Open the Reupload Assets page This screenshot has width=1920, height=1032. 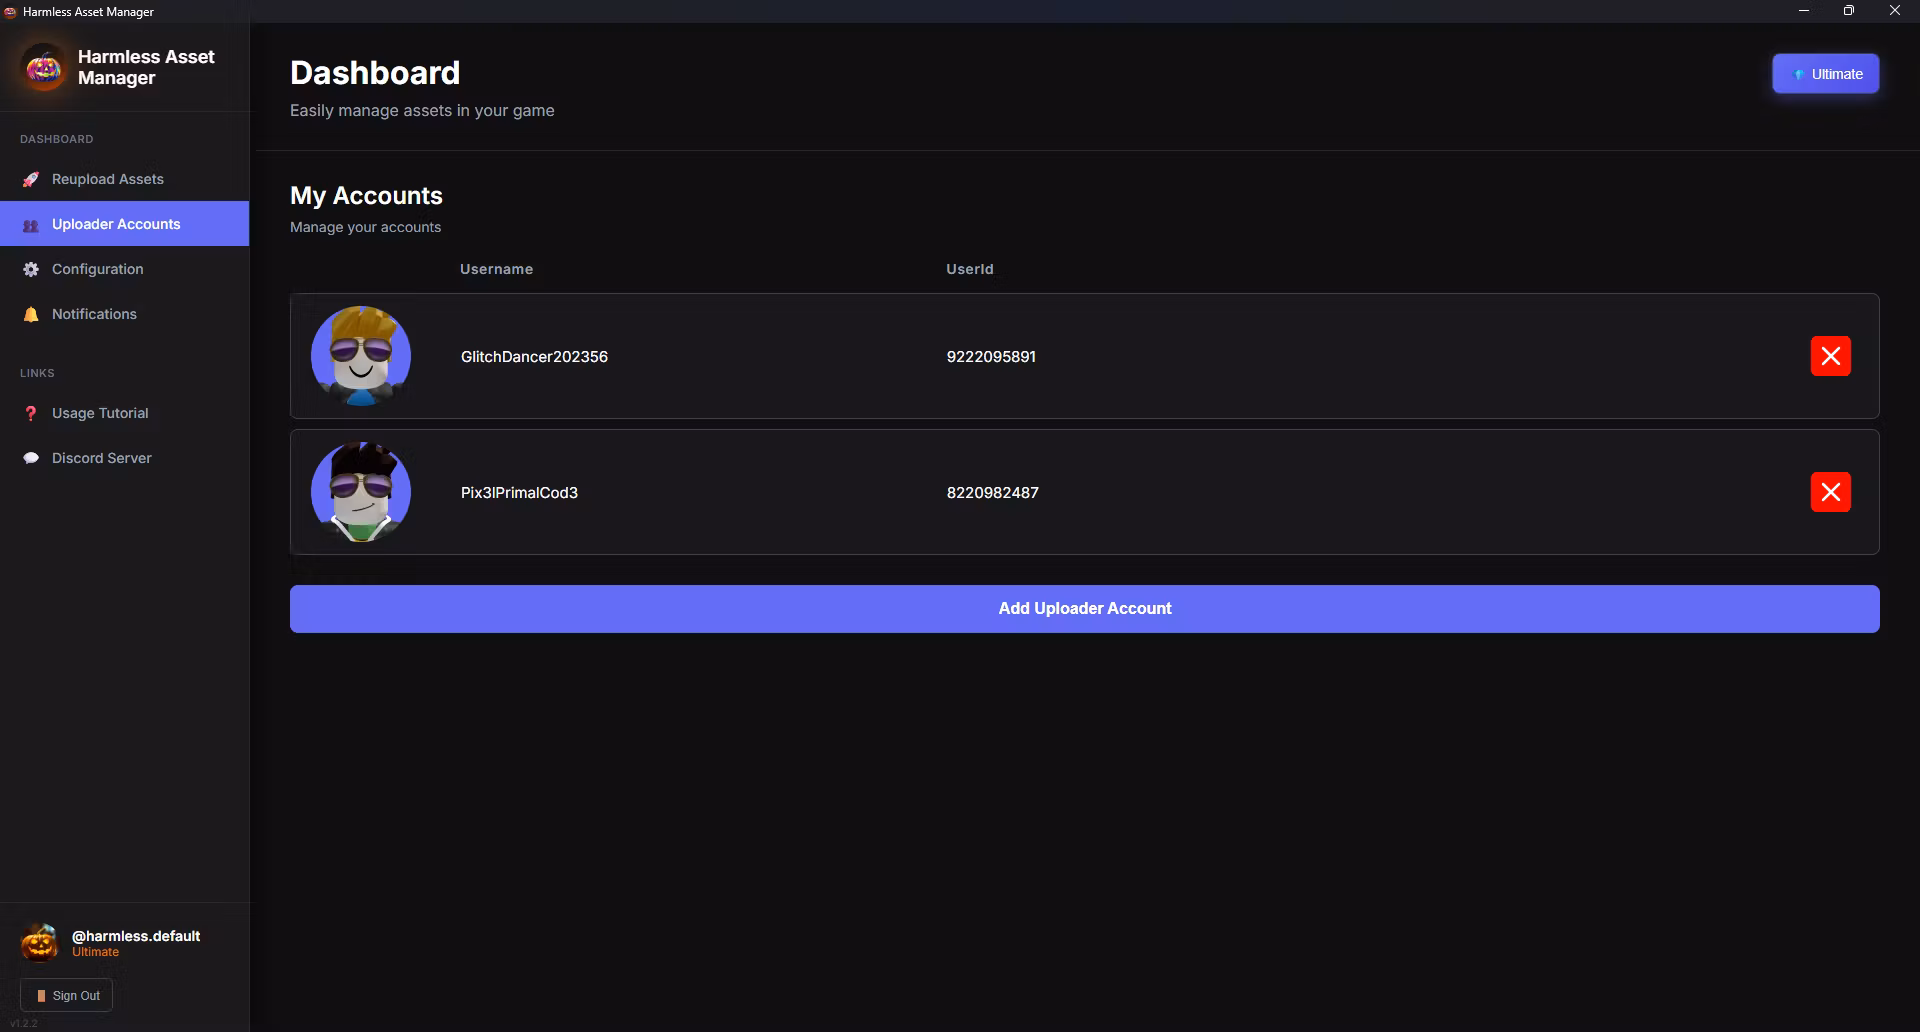(x=108, y=179)
